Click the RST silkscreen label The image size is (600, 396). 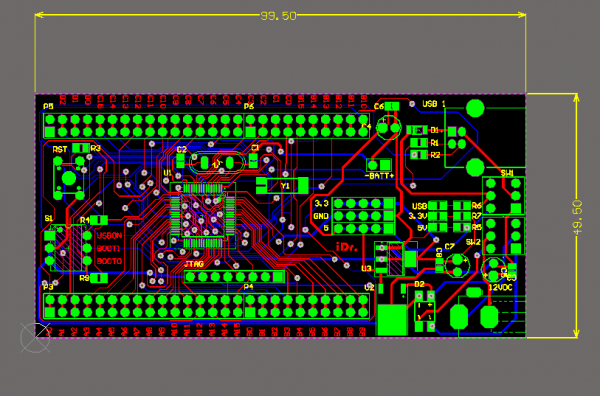point(60,150)
